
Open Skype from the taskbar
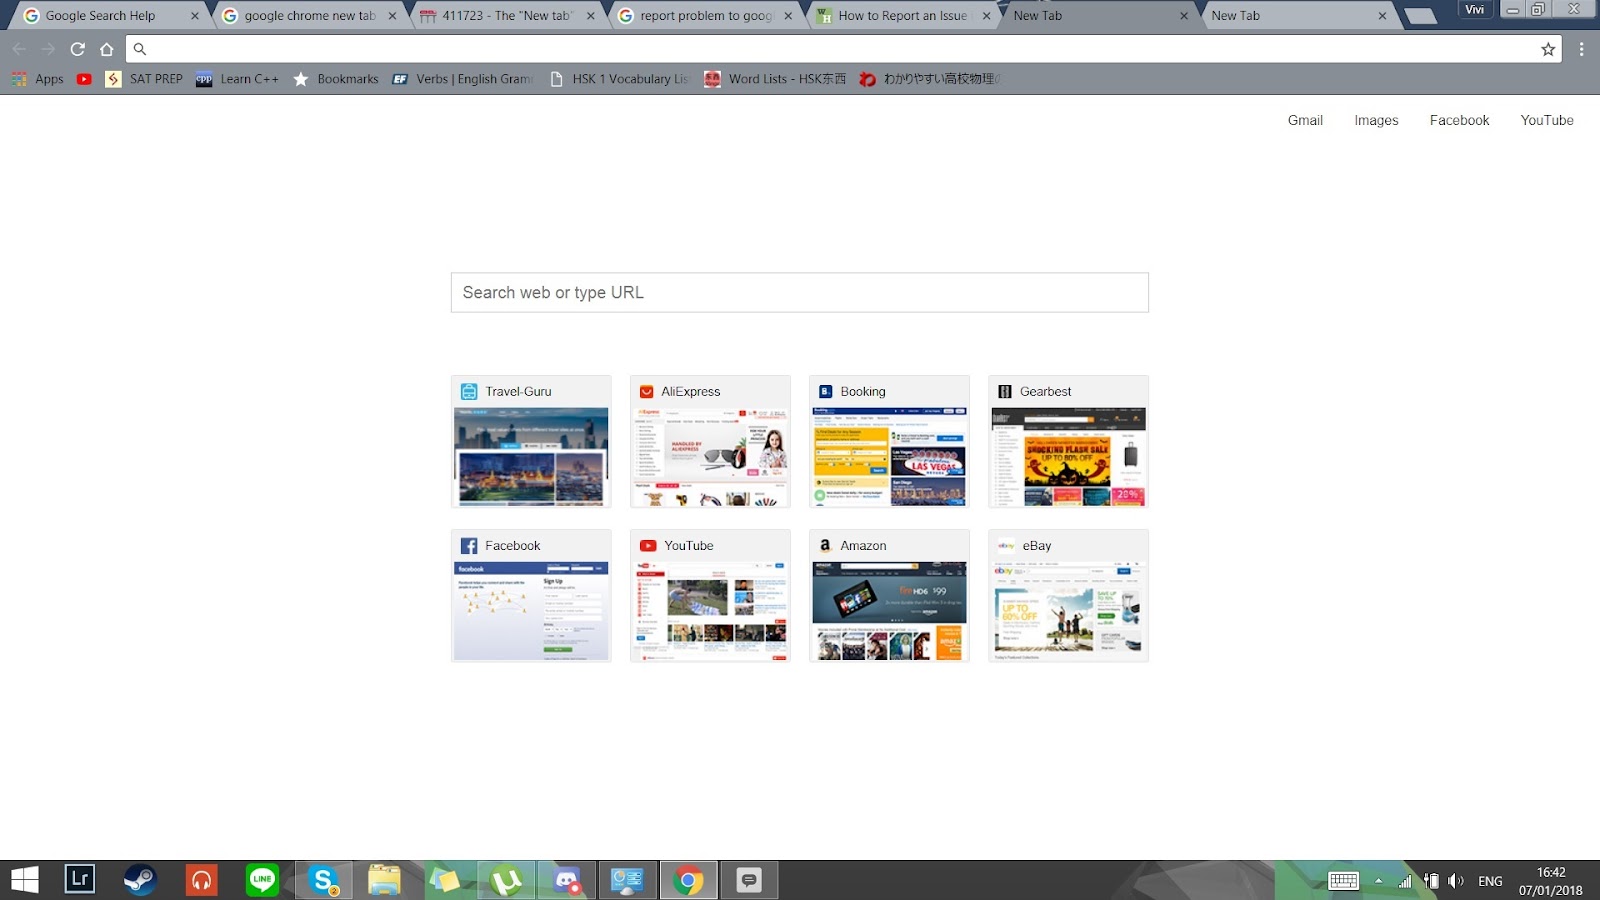tap(324, 880)
